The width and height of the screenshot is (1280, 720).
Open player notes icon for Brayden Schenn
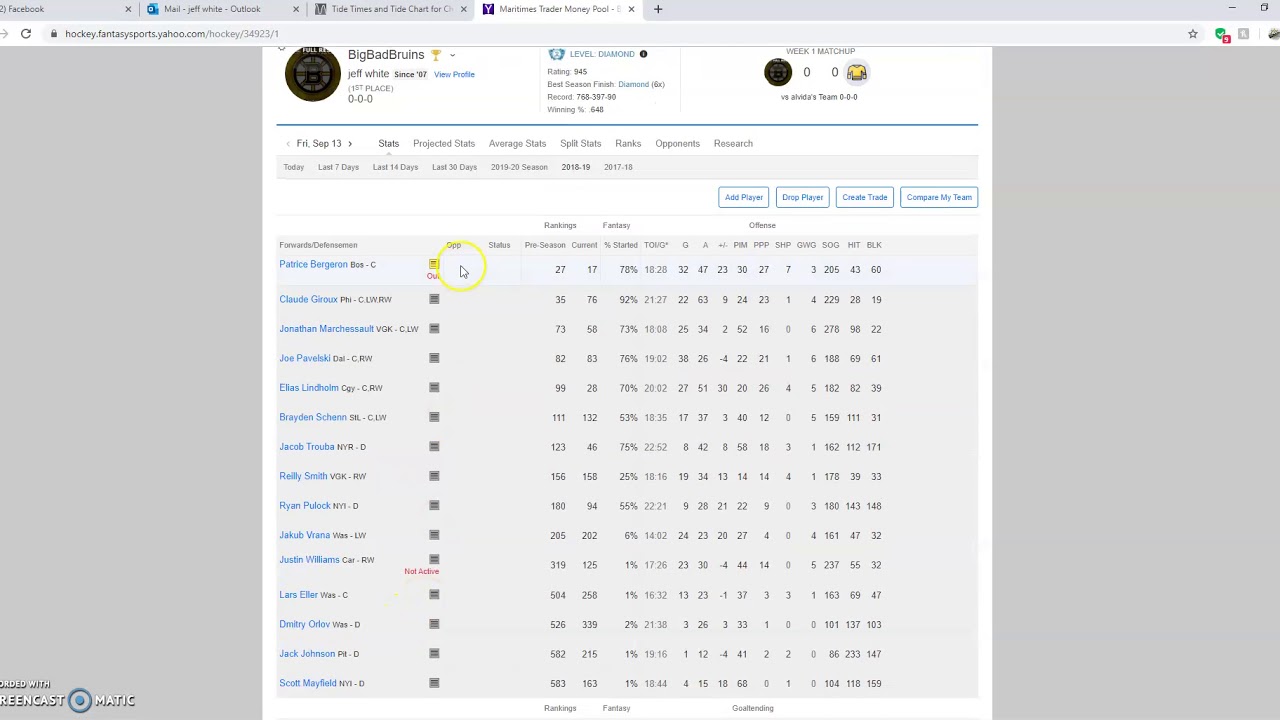(x=434, y=417)
